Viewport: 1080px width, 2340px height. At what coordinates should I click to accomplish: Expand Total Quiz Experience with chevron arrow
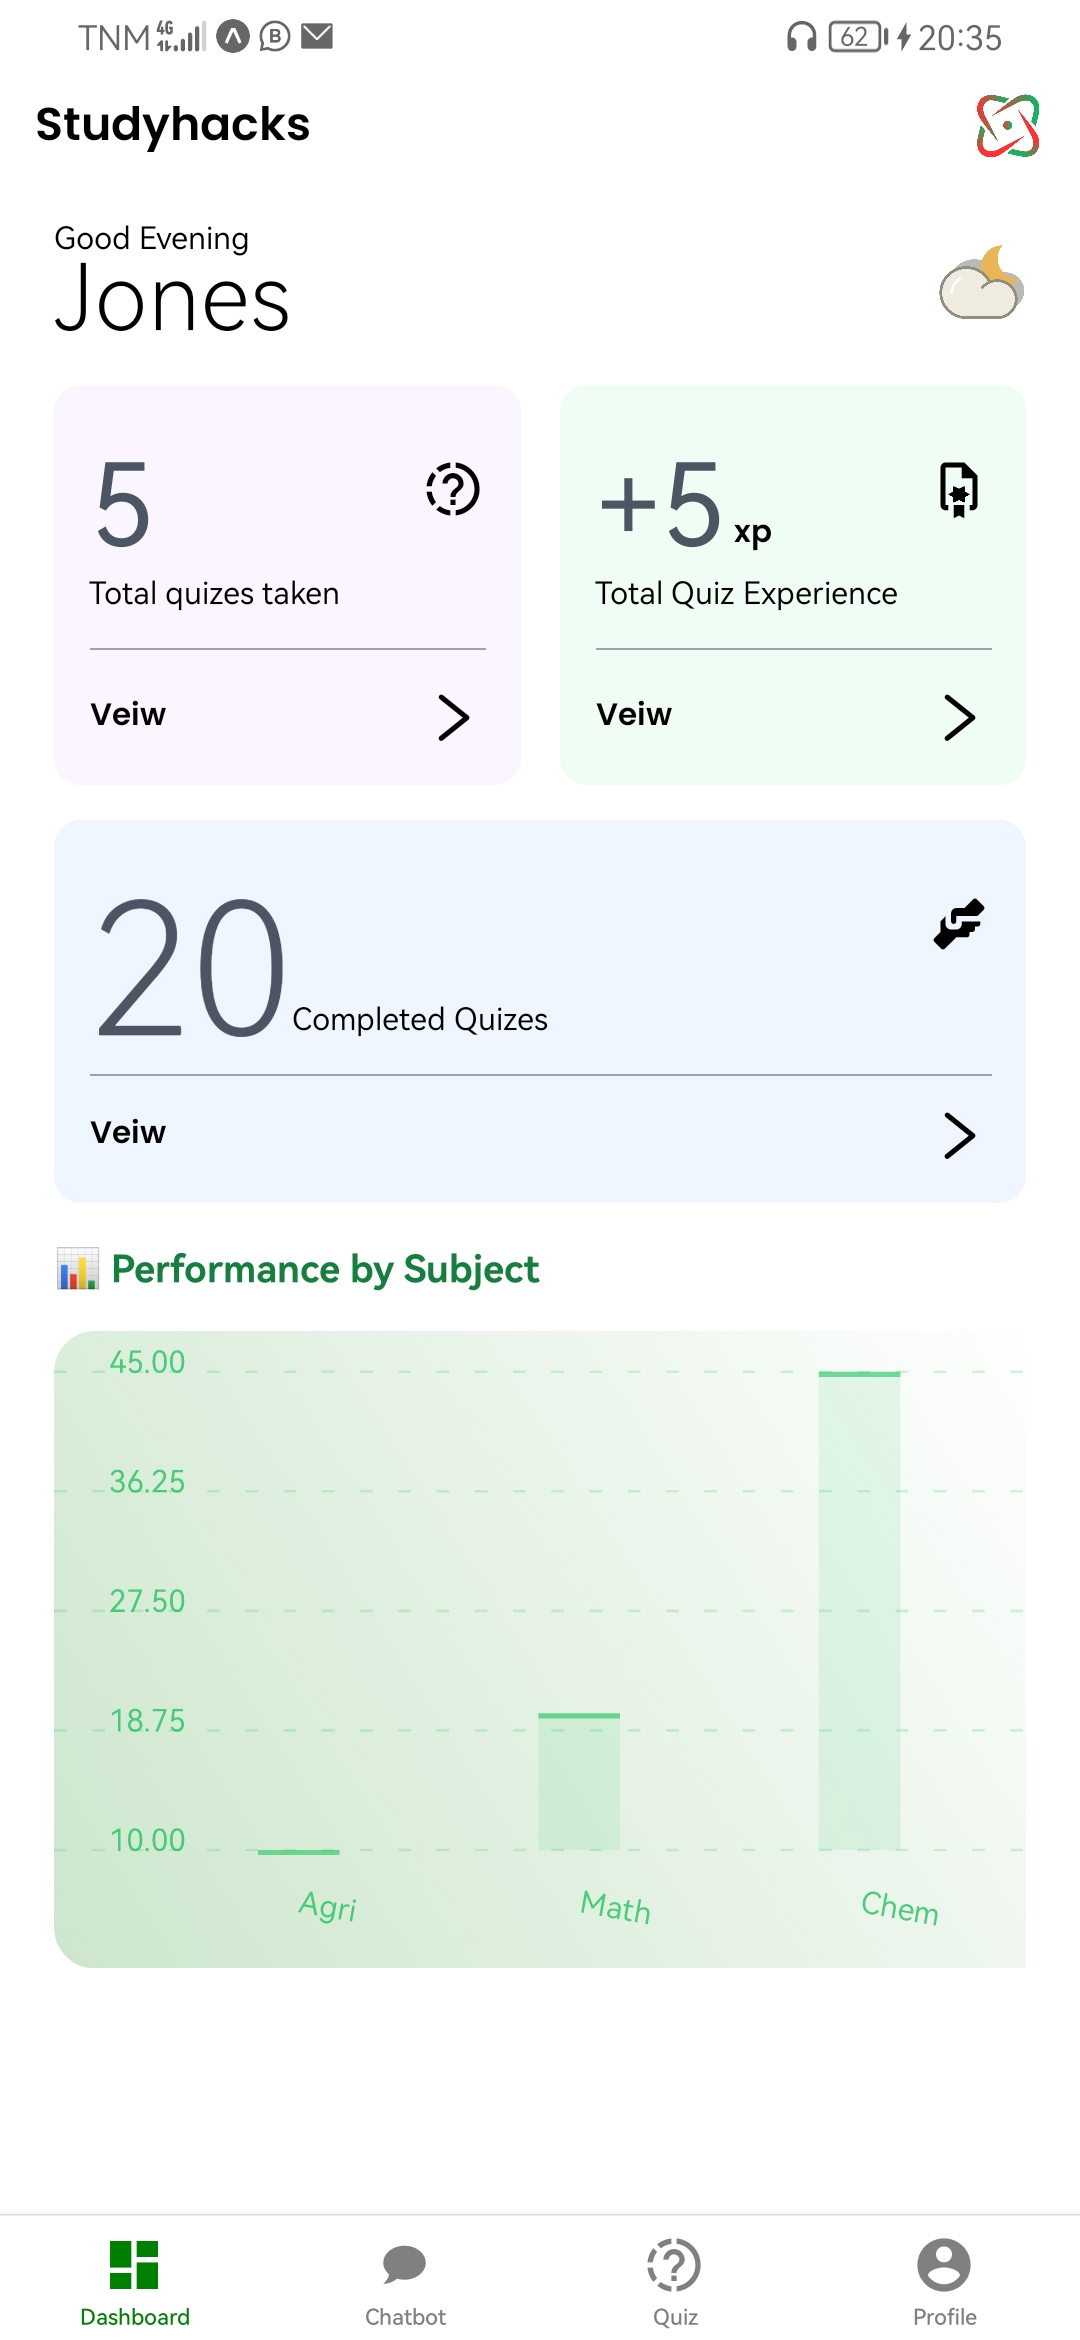click(x=959, y=717)
